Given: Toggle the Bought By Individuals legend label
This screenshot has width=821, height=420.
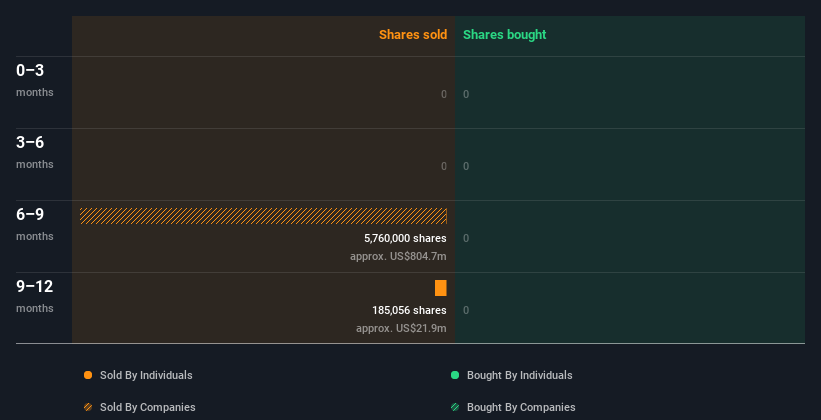Looking at the screenshot, I should point(519,375).
